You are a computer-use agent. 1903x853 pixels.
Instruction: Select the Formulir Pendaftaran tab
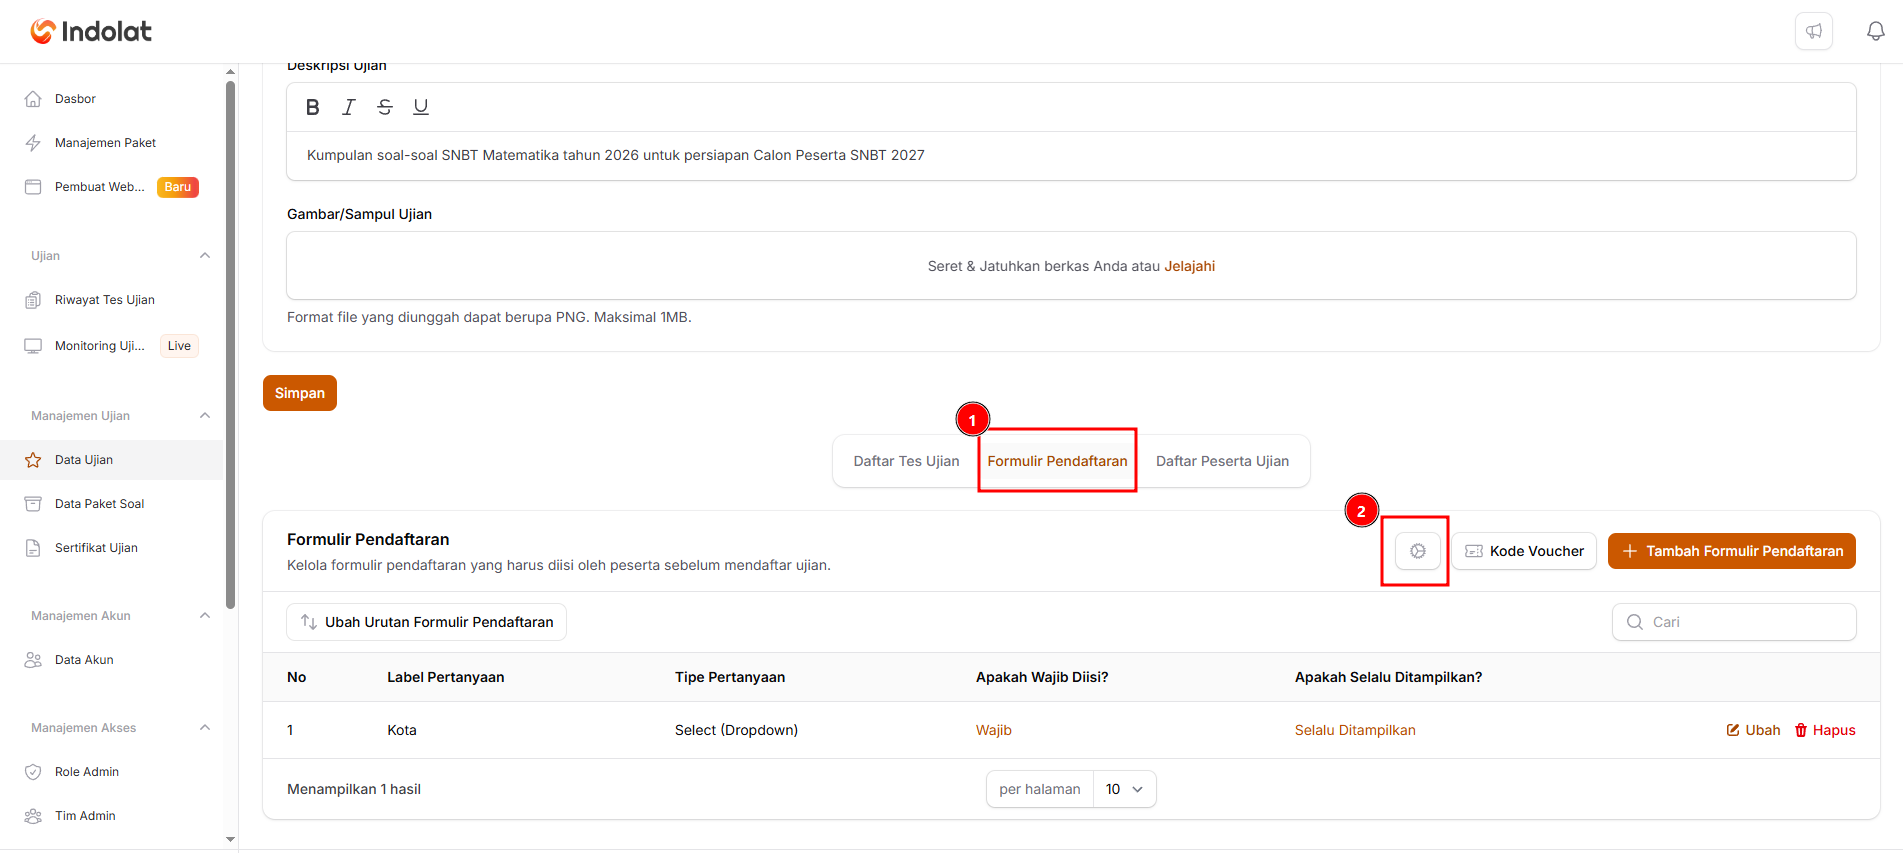(x=1057, y=461)
